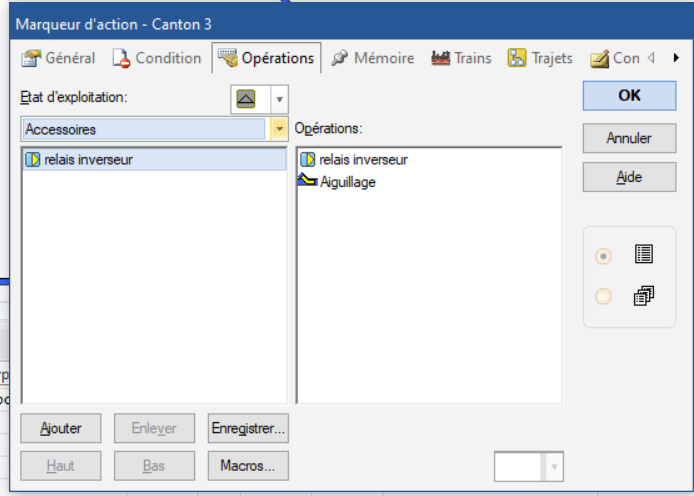Click the Ajouter button
The image size is (694, 496).
click(x=61, y=428)
